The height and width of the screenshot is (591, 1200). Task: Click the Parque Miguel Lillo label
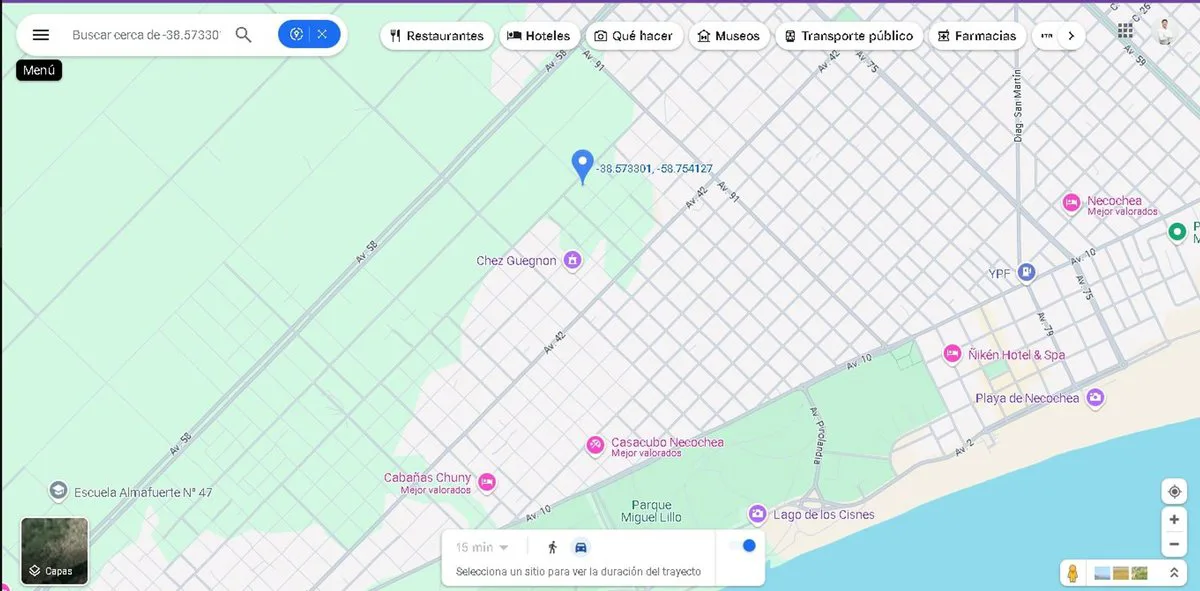(652, 511)
